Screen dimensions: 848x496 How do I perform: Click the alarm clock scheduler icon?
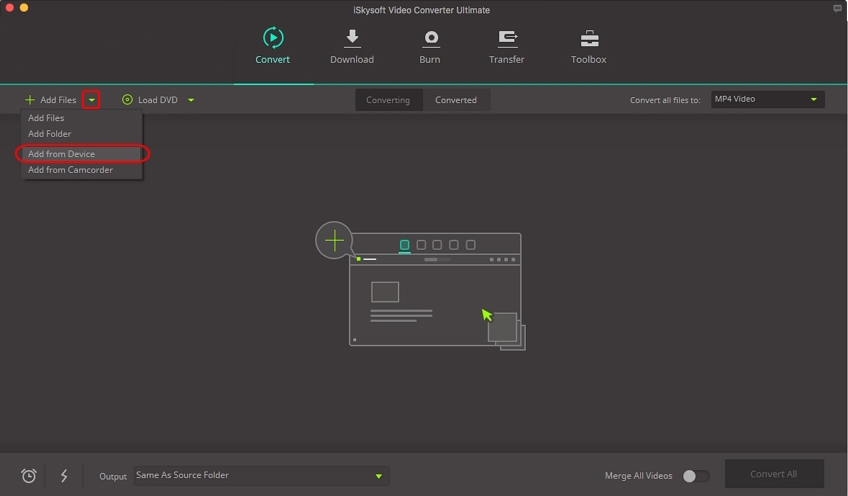coord(29,476)
